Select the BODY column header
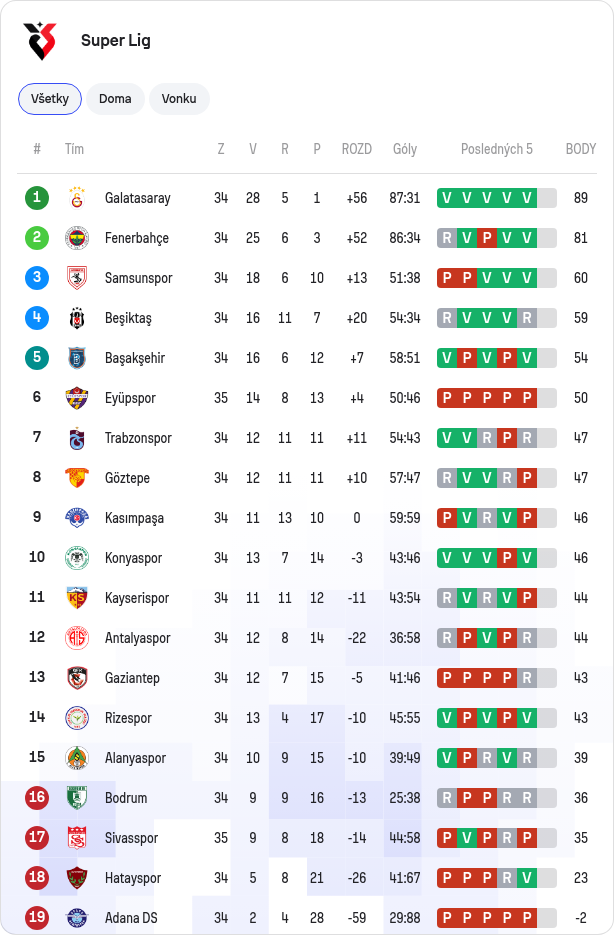Image resolution: width=614 pixels, height=935 pixels. (581, 149)
